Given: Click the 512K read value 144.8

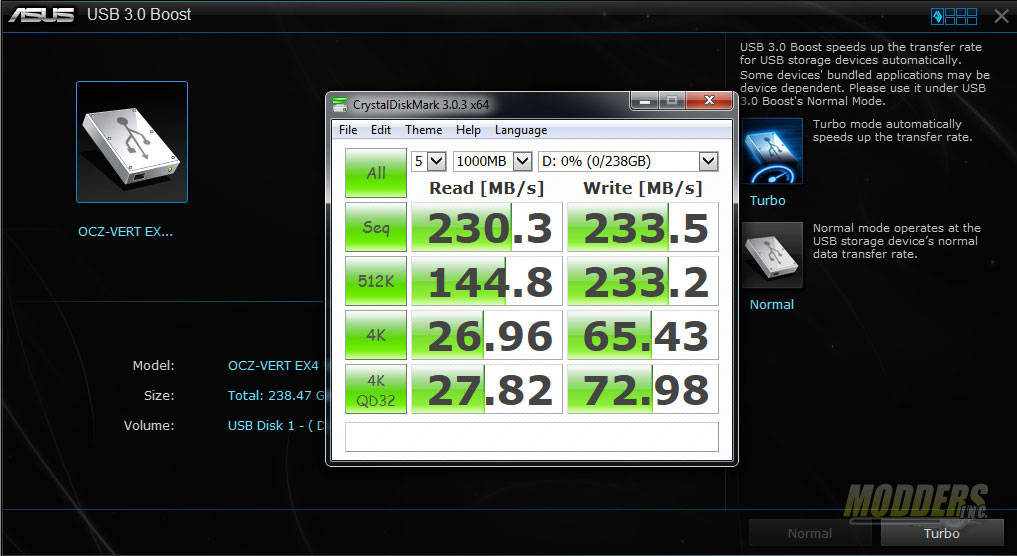Looking at the screenshot, I should pos(487,281).
